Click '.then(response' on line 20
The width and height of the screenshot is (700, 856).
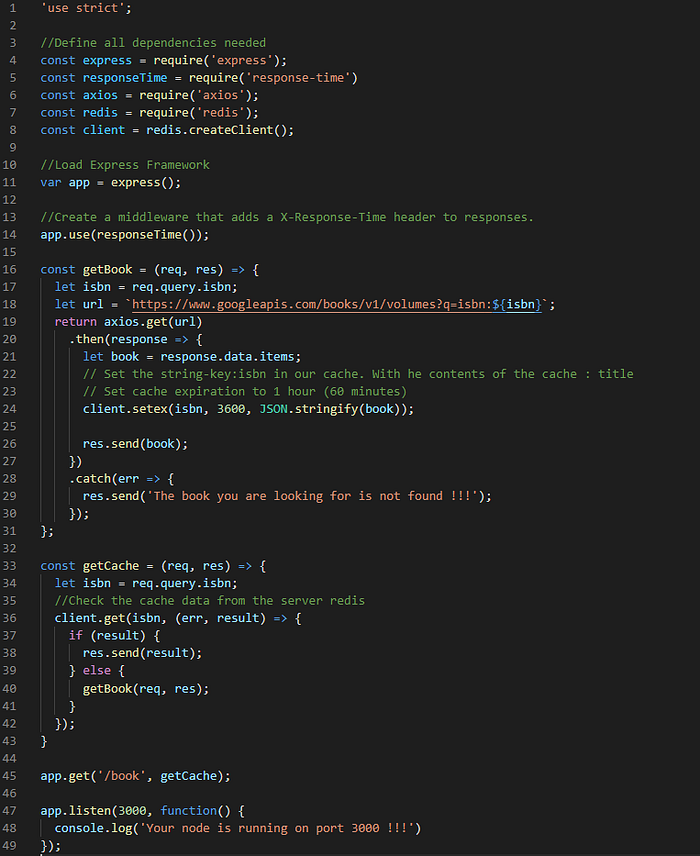[x=118, y=340]
